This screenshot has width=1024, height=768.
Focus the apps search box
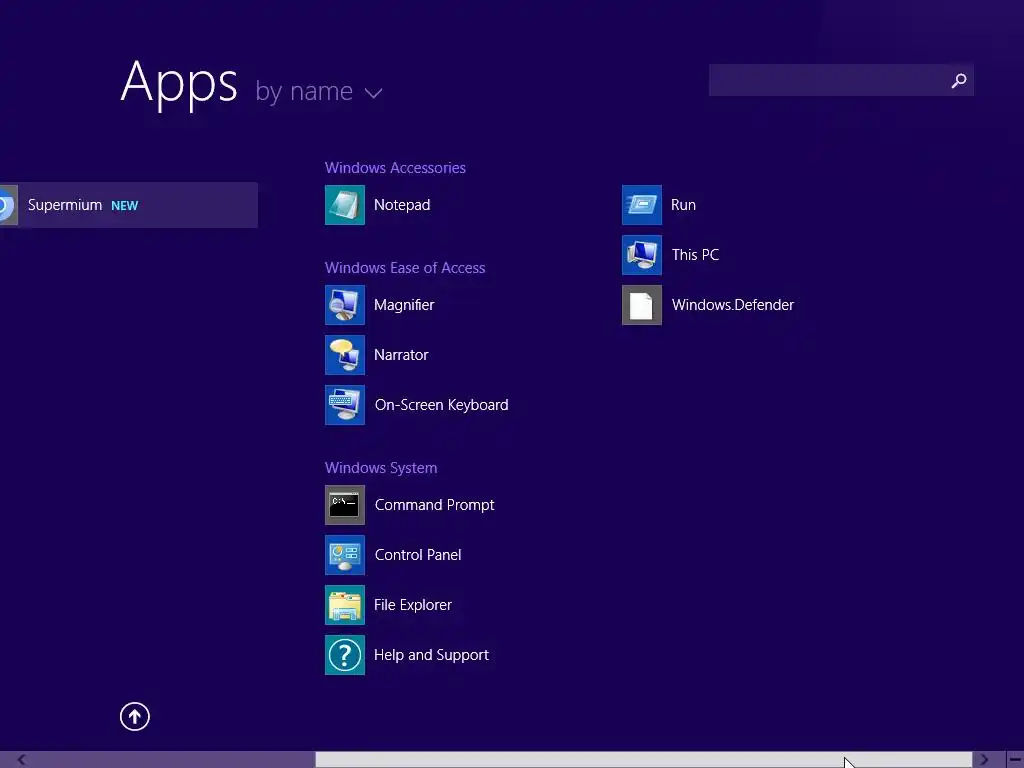click(841, 80)
